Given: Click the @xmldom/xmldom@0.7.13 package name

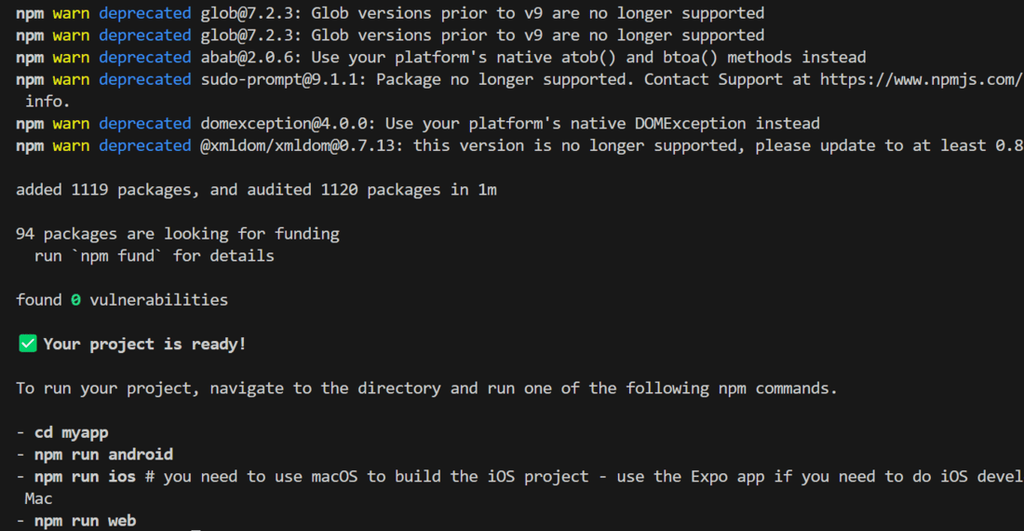Looking at the screenshot, I should point(298,146).
